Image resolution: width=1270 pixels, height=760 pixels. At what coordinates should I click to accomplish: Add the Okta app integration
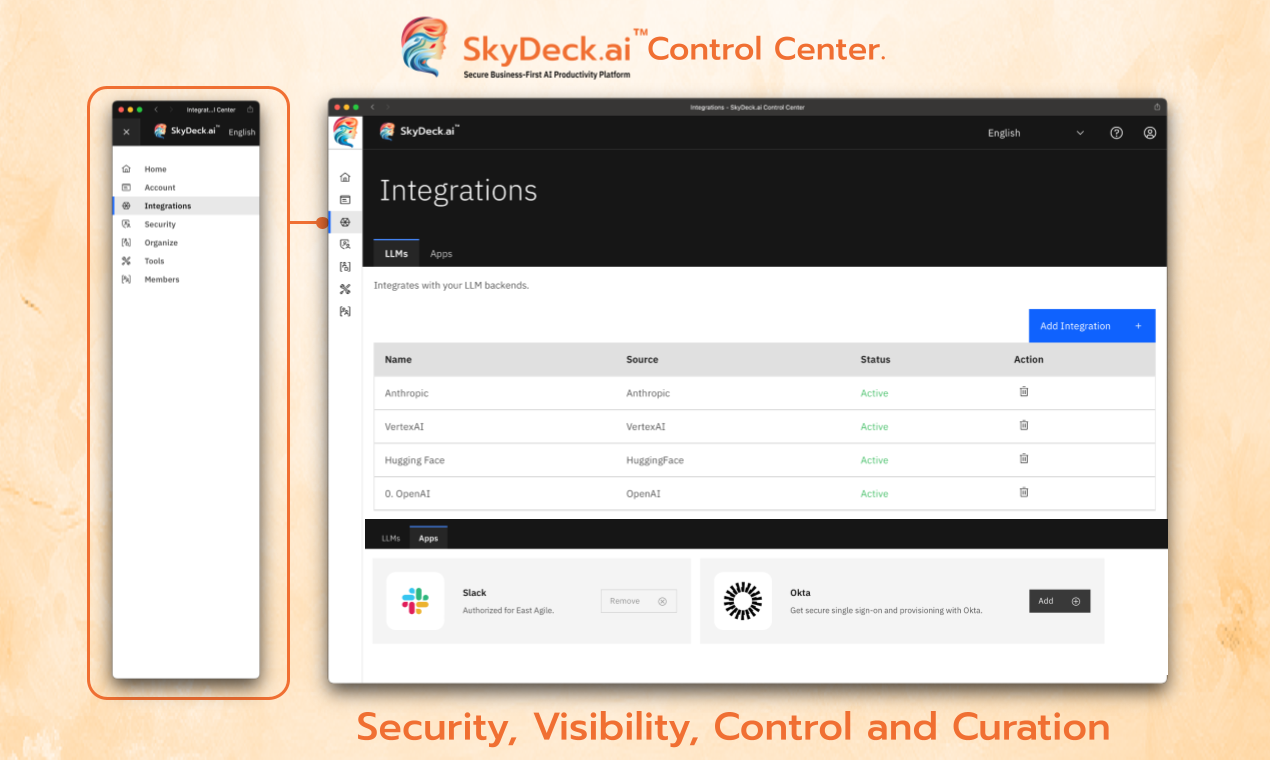1060,601
